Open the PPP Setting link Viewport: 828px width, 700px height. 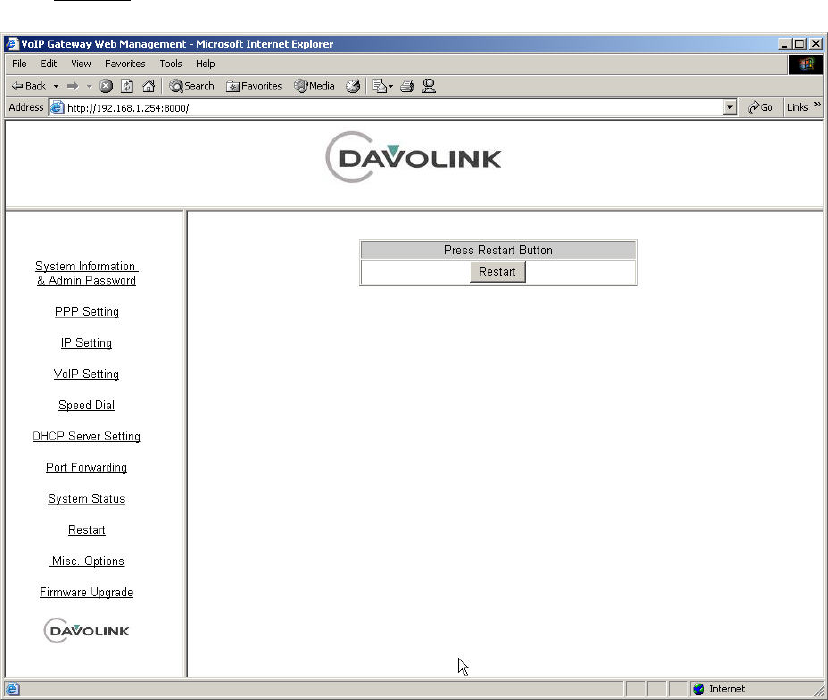[x=87, y=311]
